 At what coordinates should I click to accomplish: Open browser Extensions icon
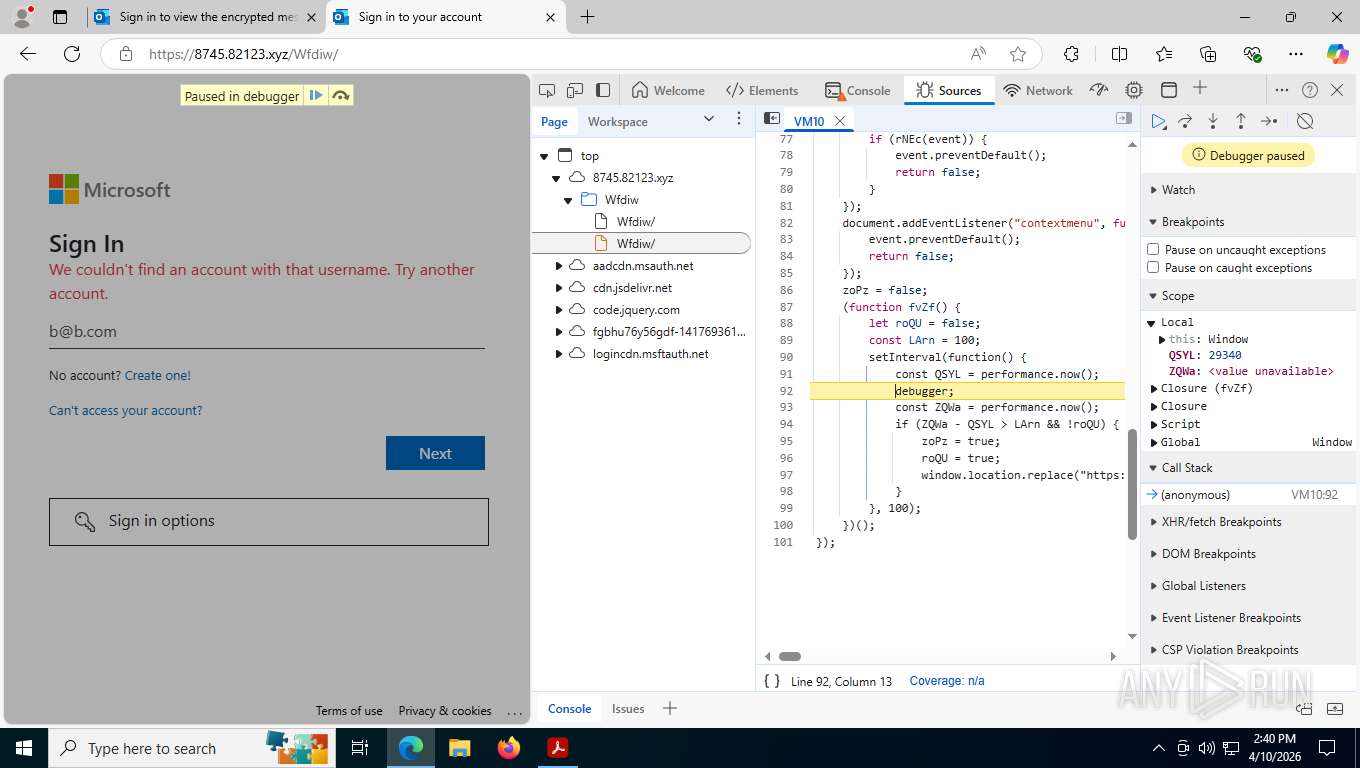[1071, 54]
